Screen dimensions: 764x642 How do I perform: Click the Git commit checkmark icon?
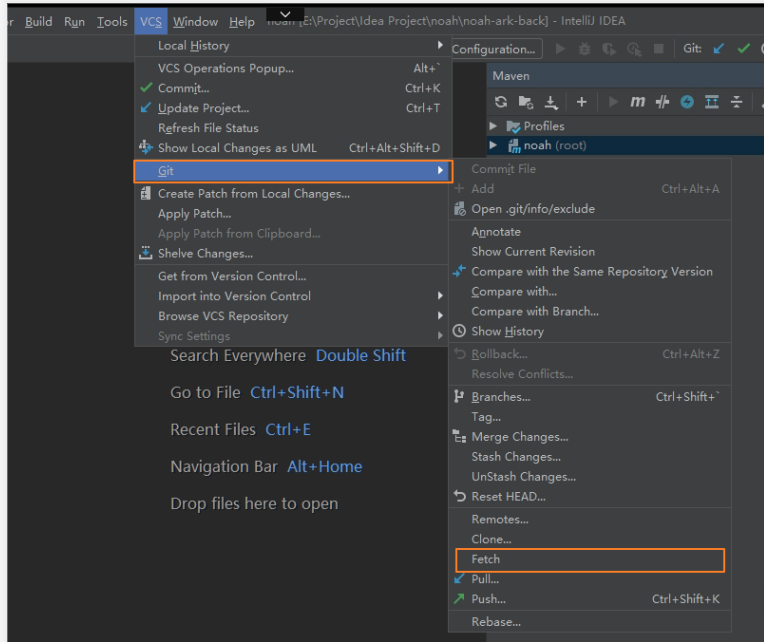coord(744,49)
